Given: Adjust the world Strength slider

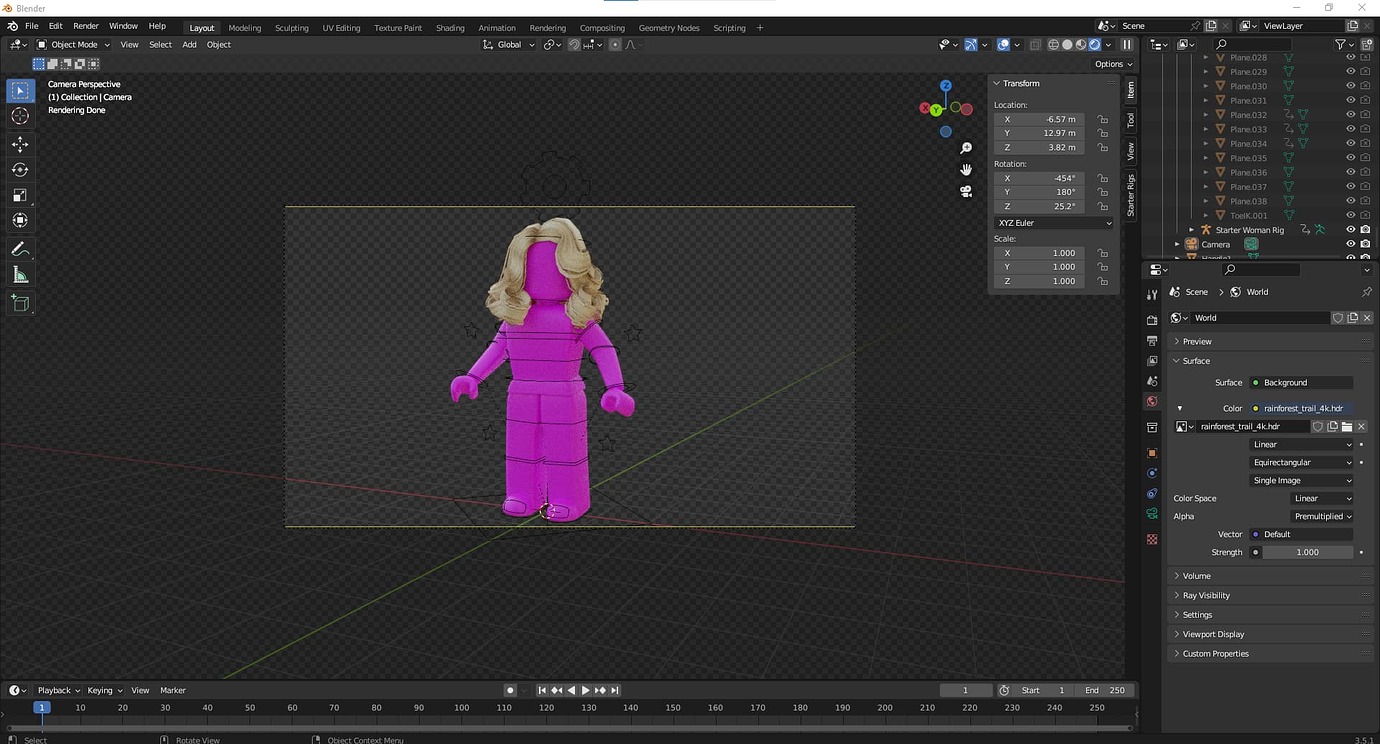Looking at the screenshot, I should 1307,551.
